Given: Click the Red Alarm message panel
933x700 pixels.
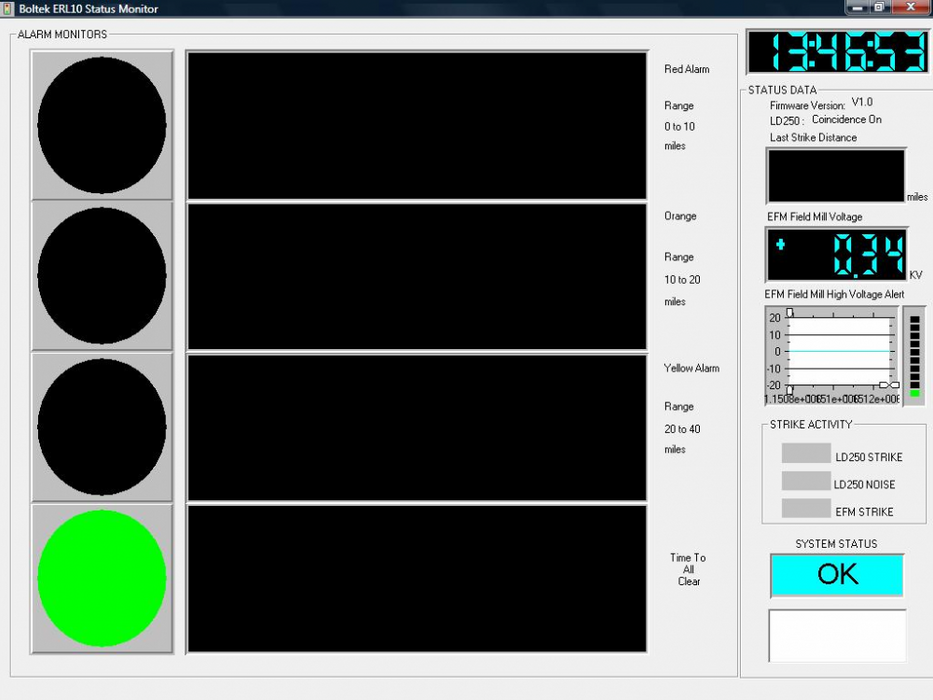Looking at the screenshot, I should (417, 126).
